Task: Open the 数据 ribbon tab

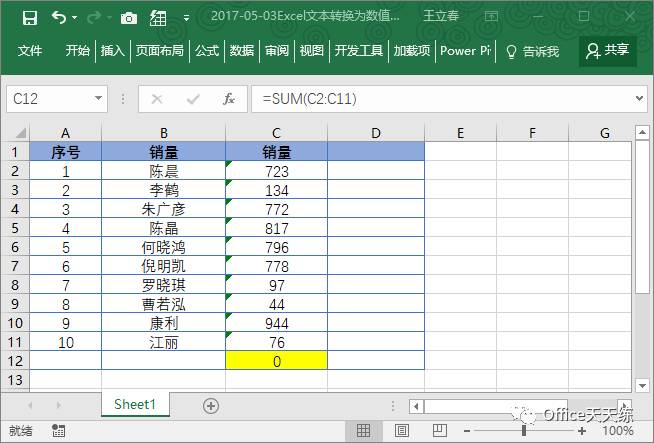Action: (x=242, y=51)
